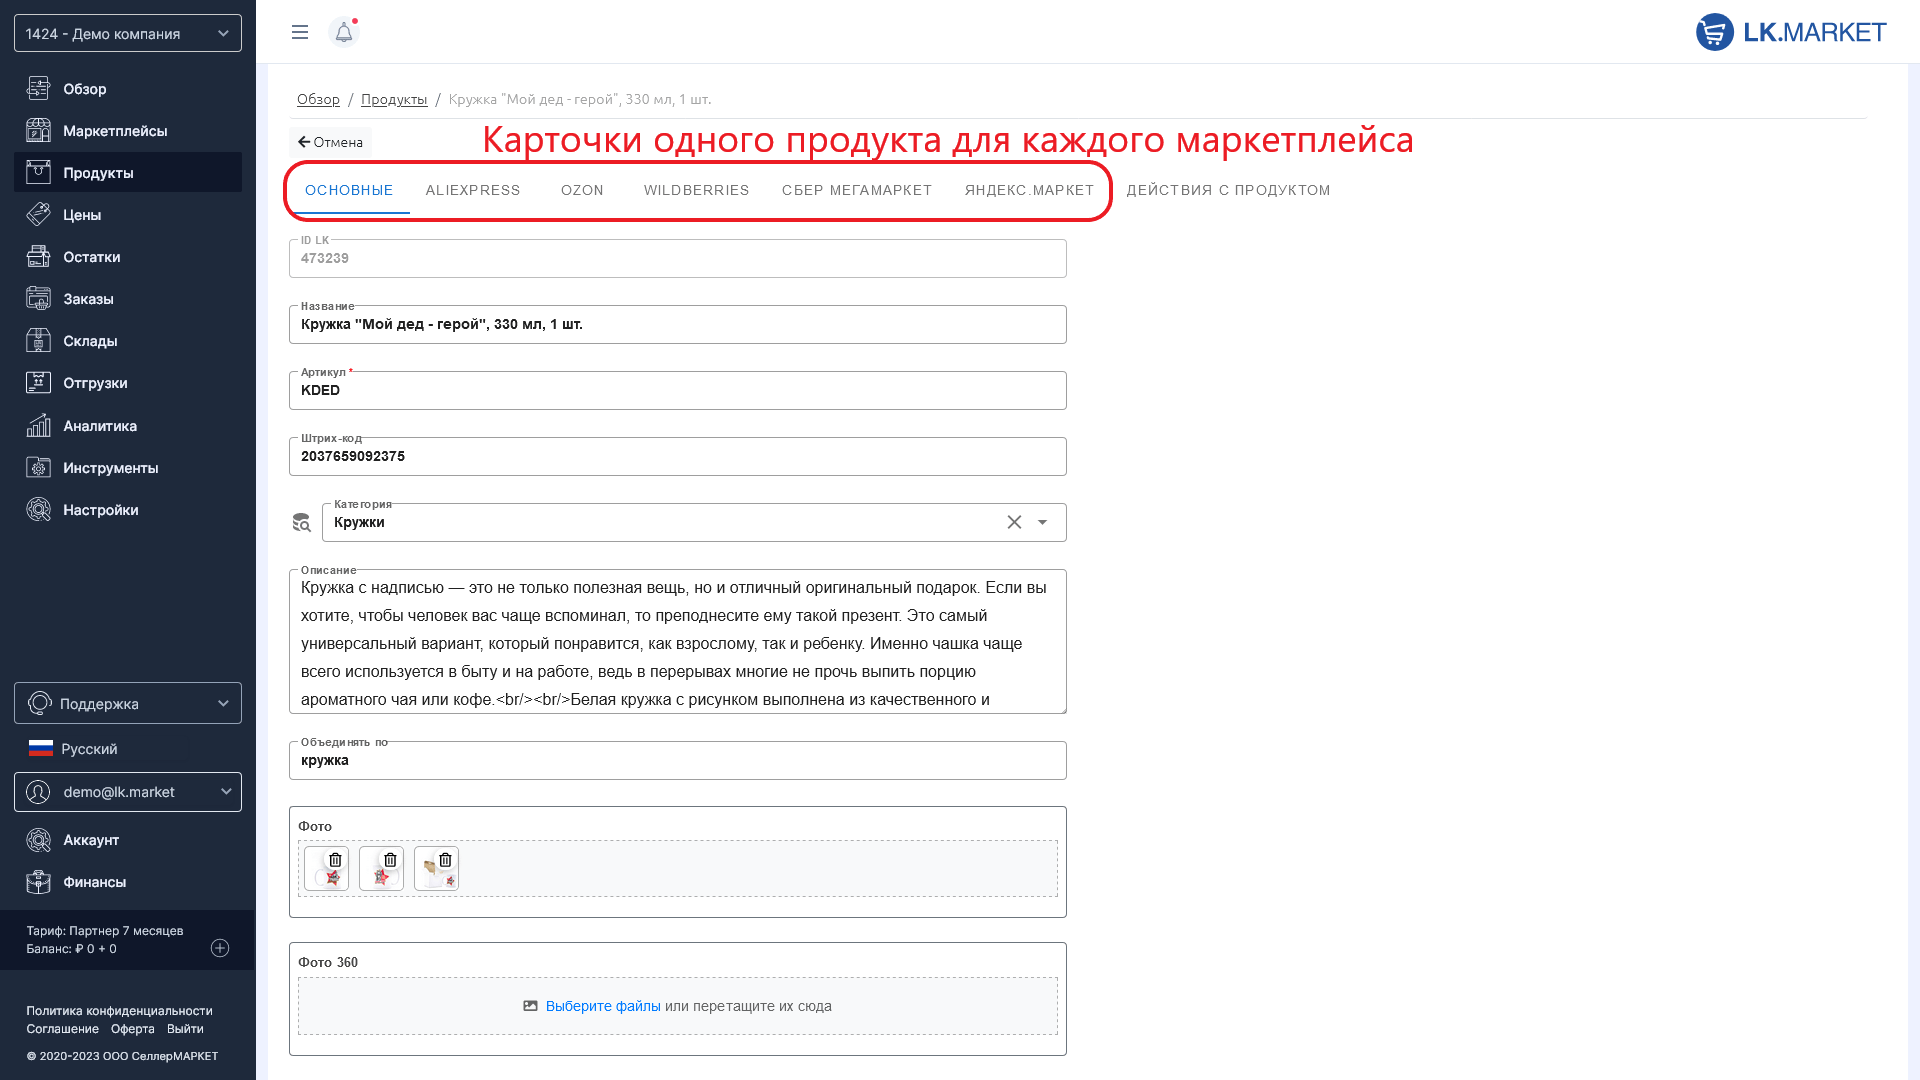1920x1080 pixels.
Task: Click the Заказы sidebar icon
Action: coord(39,298)
